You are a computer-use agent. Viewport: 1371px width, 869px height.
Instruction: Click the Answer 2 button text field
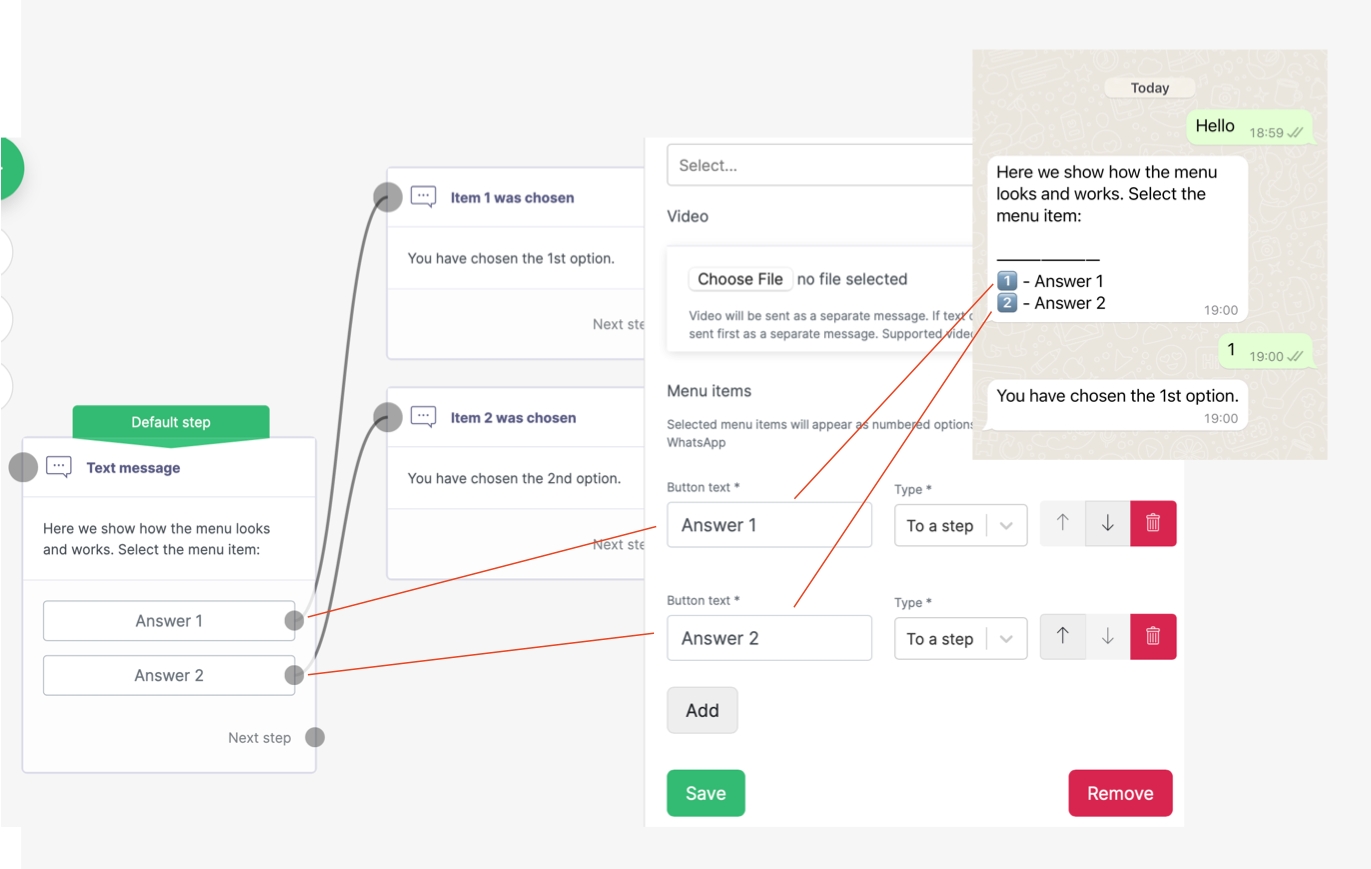[768, 638]
